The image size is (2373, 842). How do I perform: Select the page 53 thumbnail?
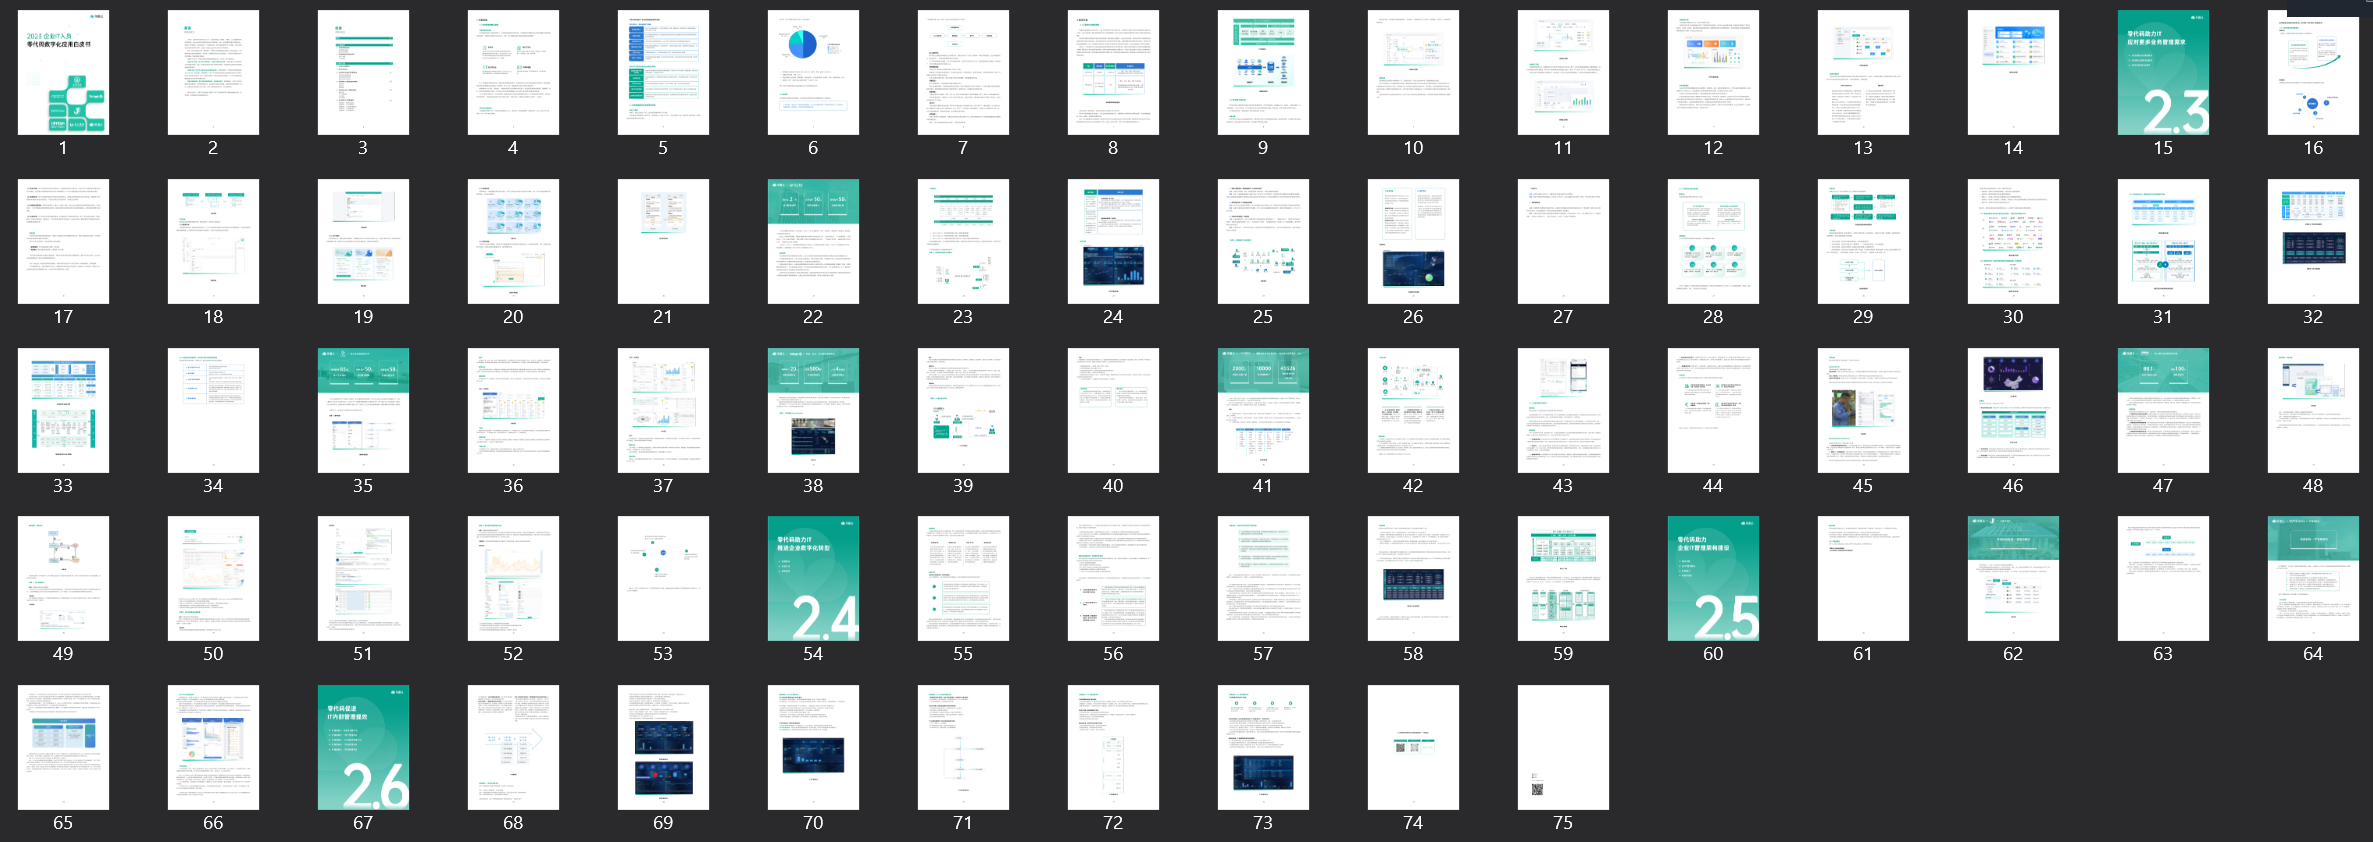[x=663, y=578]
